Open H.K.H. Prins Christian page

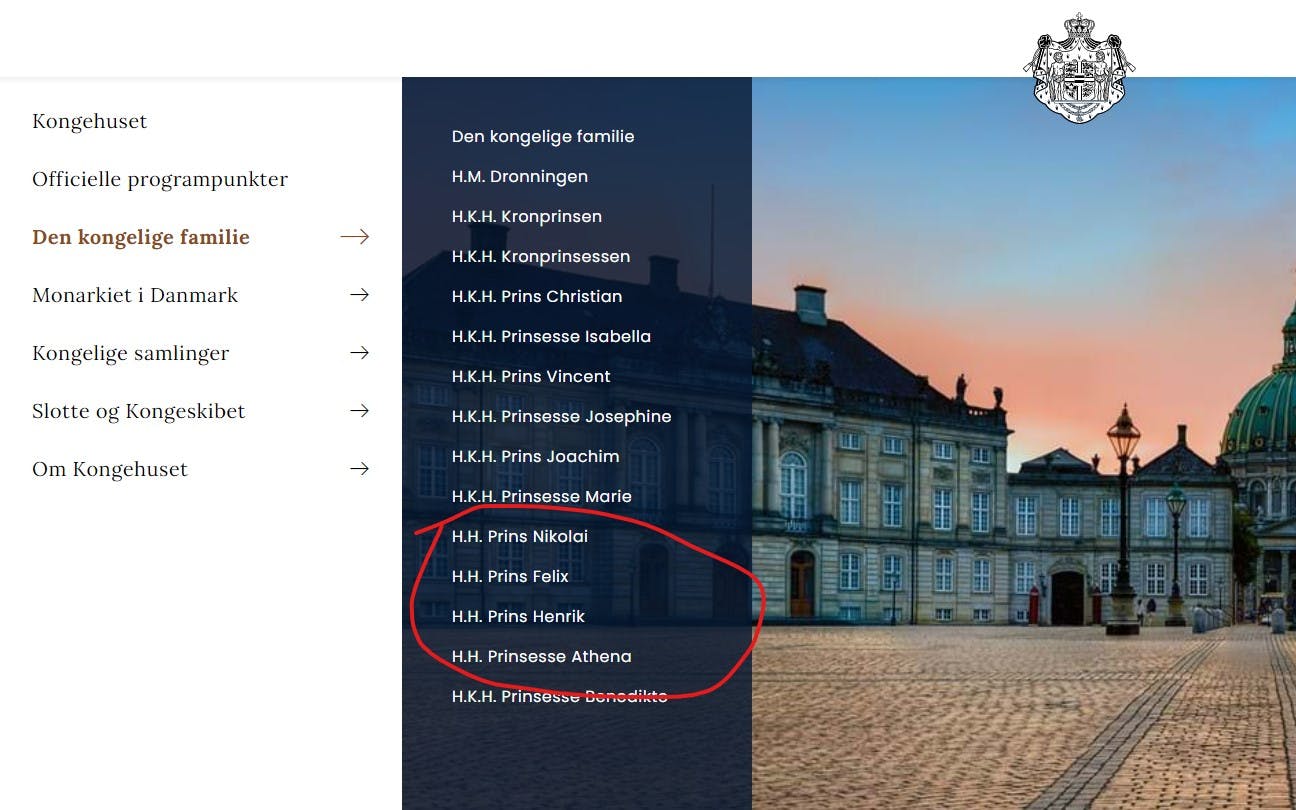[537, 296]
